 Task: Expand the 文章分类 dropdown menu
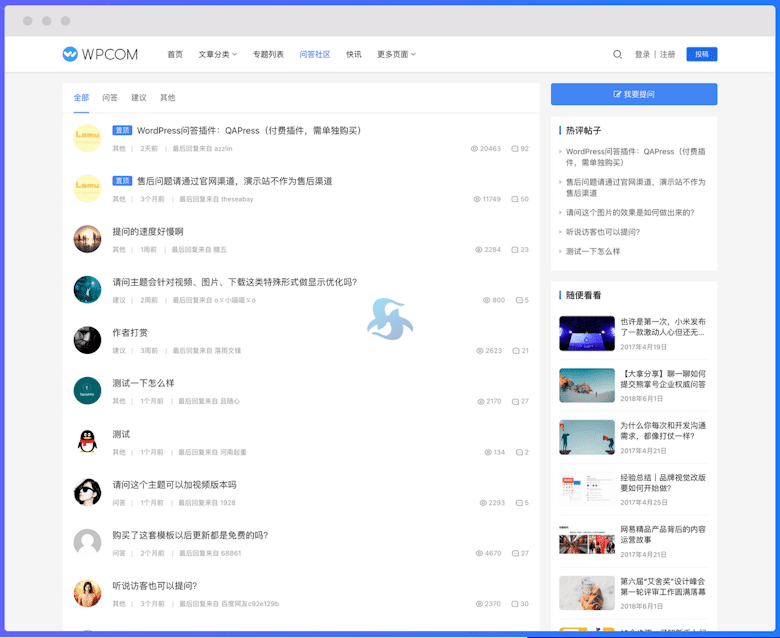pos(218,54)
